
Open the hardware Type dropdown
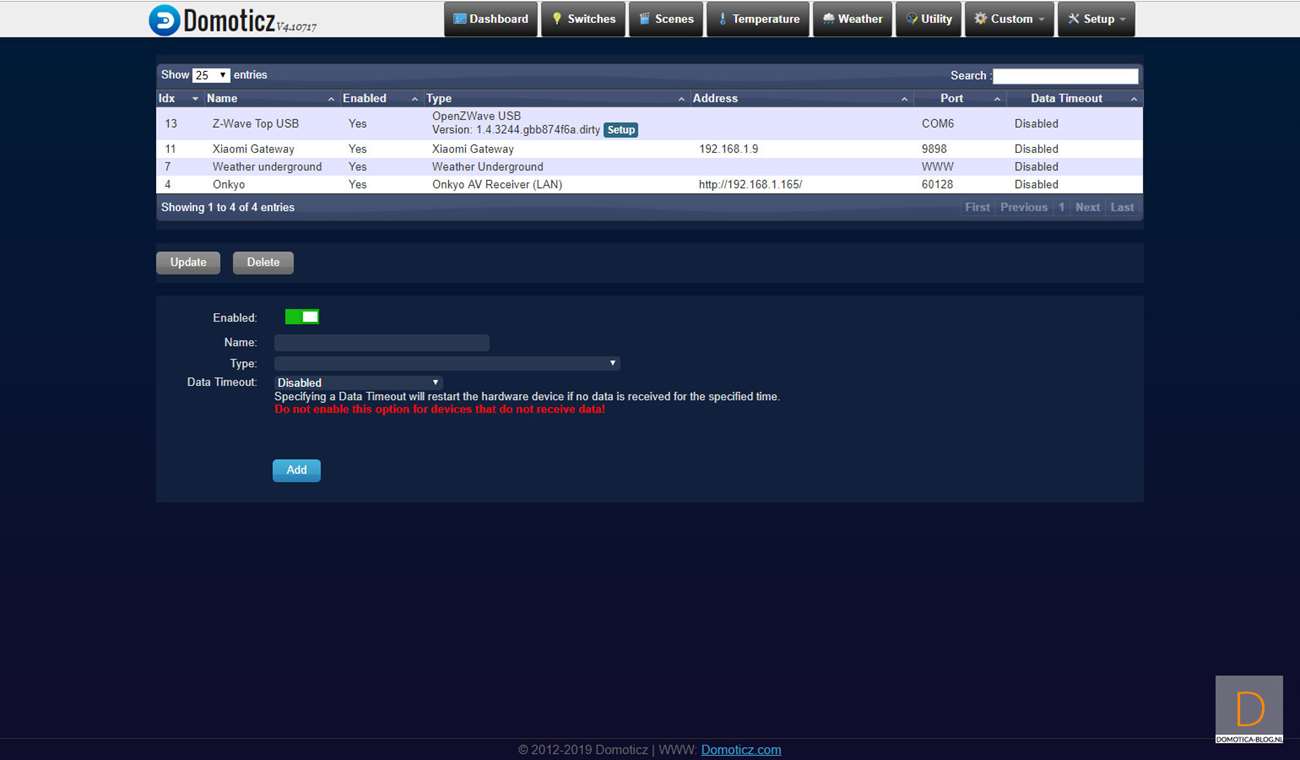447,364
